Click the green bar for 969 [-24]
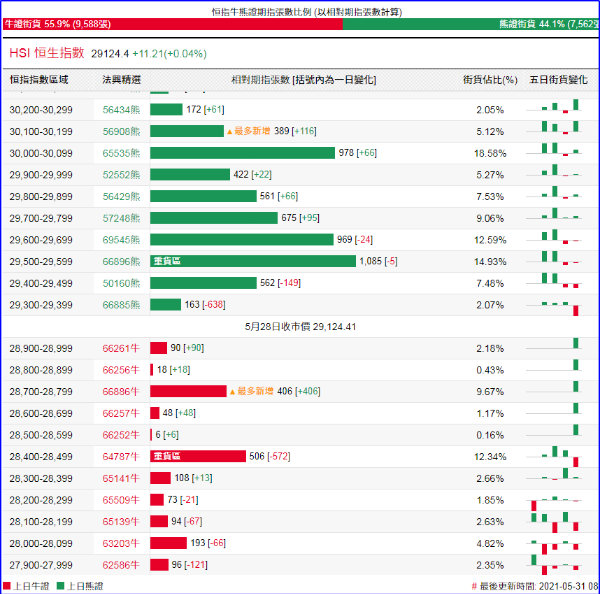This screenshot has height=594, width=600. (x=241, y=240)
